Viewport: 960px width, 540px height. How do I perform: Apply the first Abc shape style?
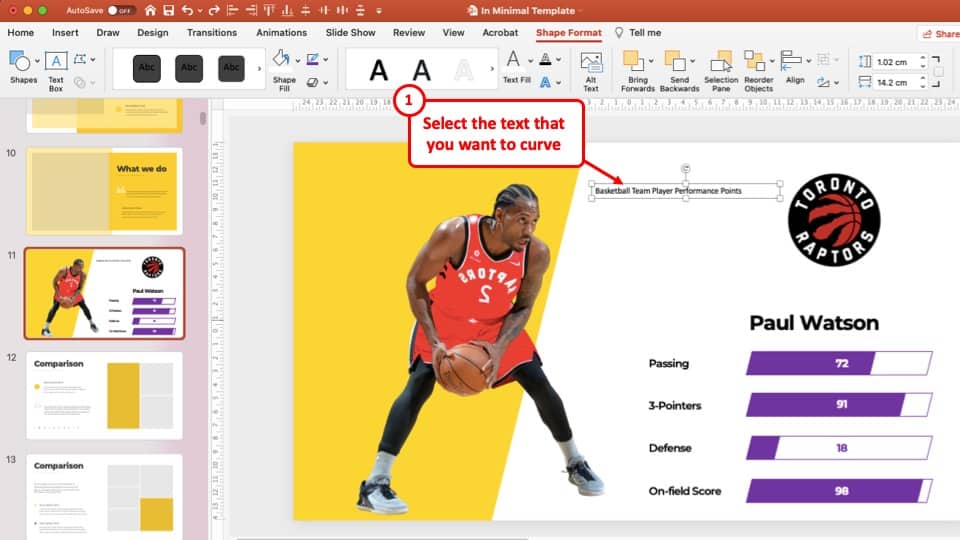pyautogui.click(x=147, y=68)
